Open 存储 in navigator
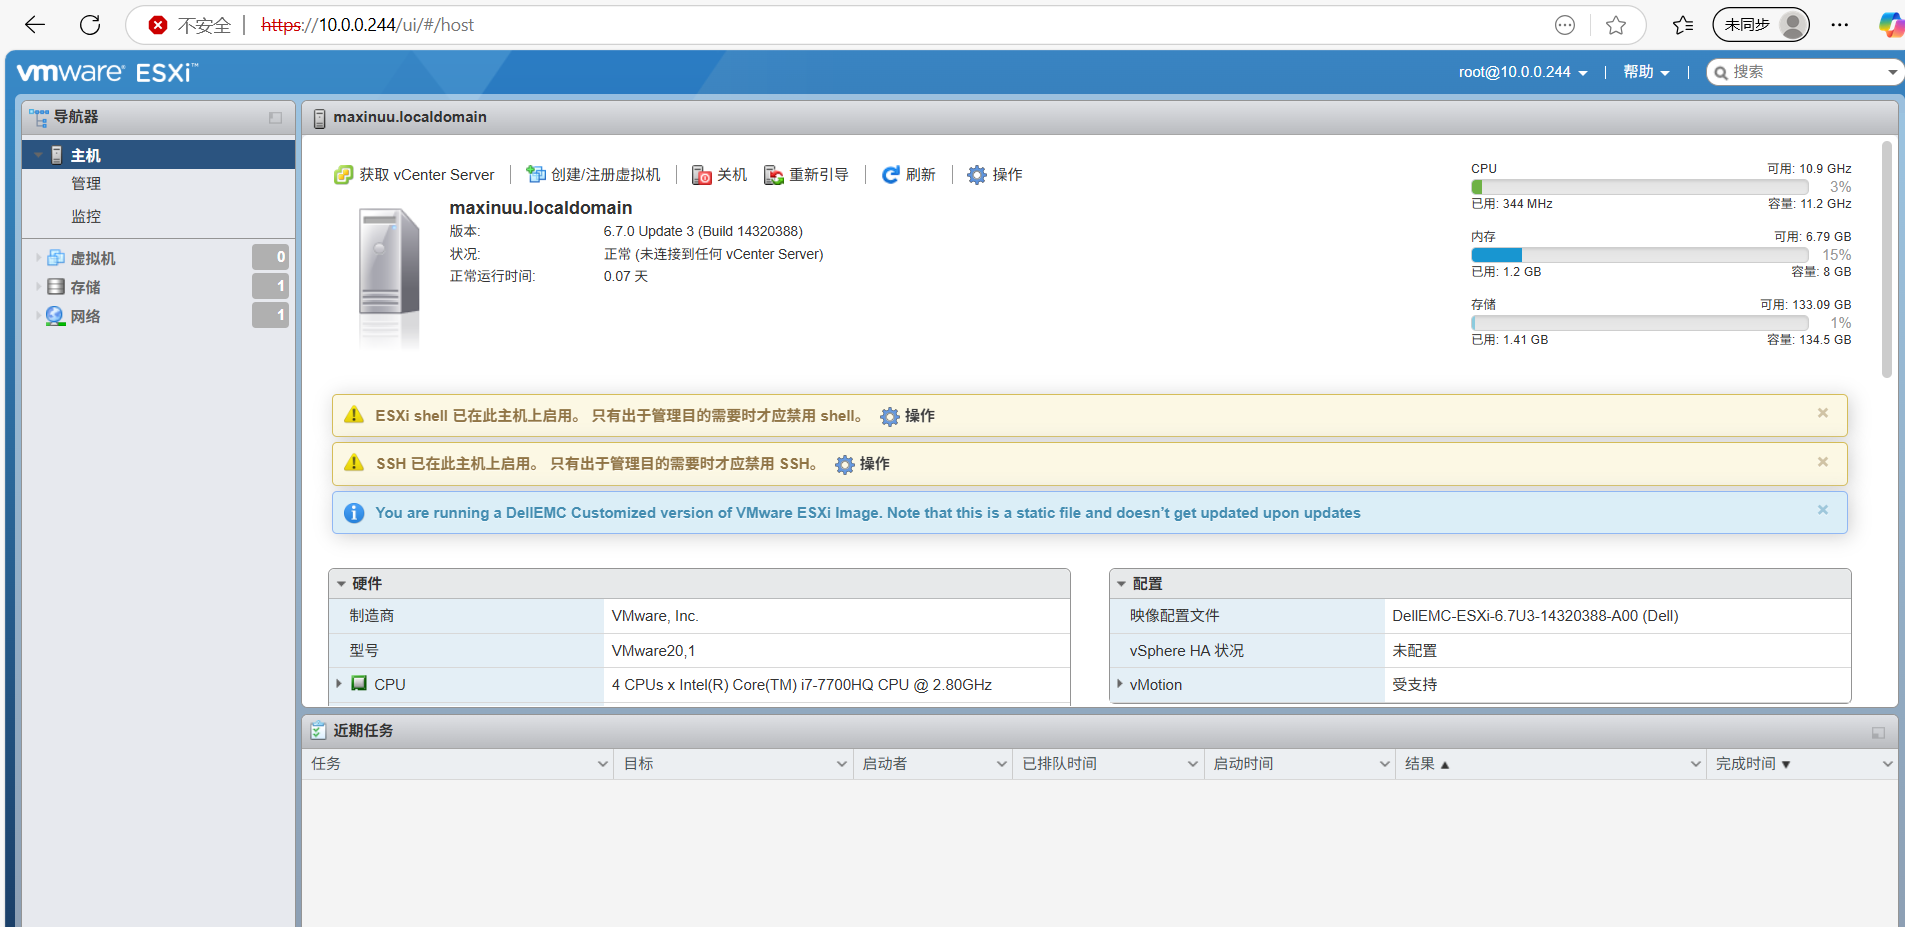This screenshot has height=927, width=1905. [x=86, y=287]
